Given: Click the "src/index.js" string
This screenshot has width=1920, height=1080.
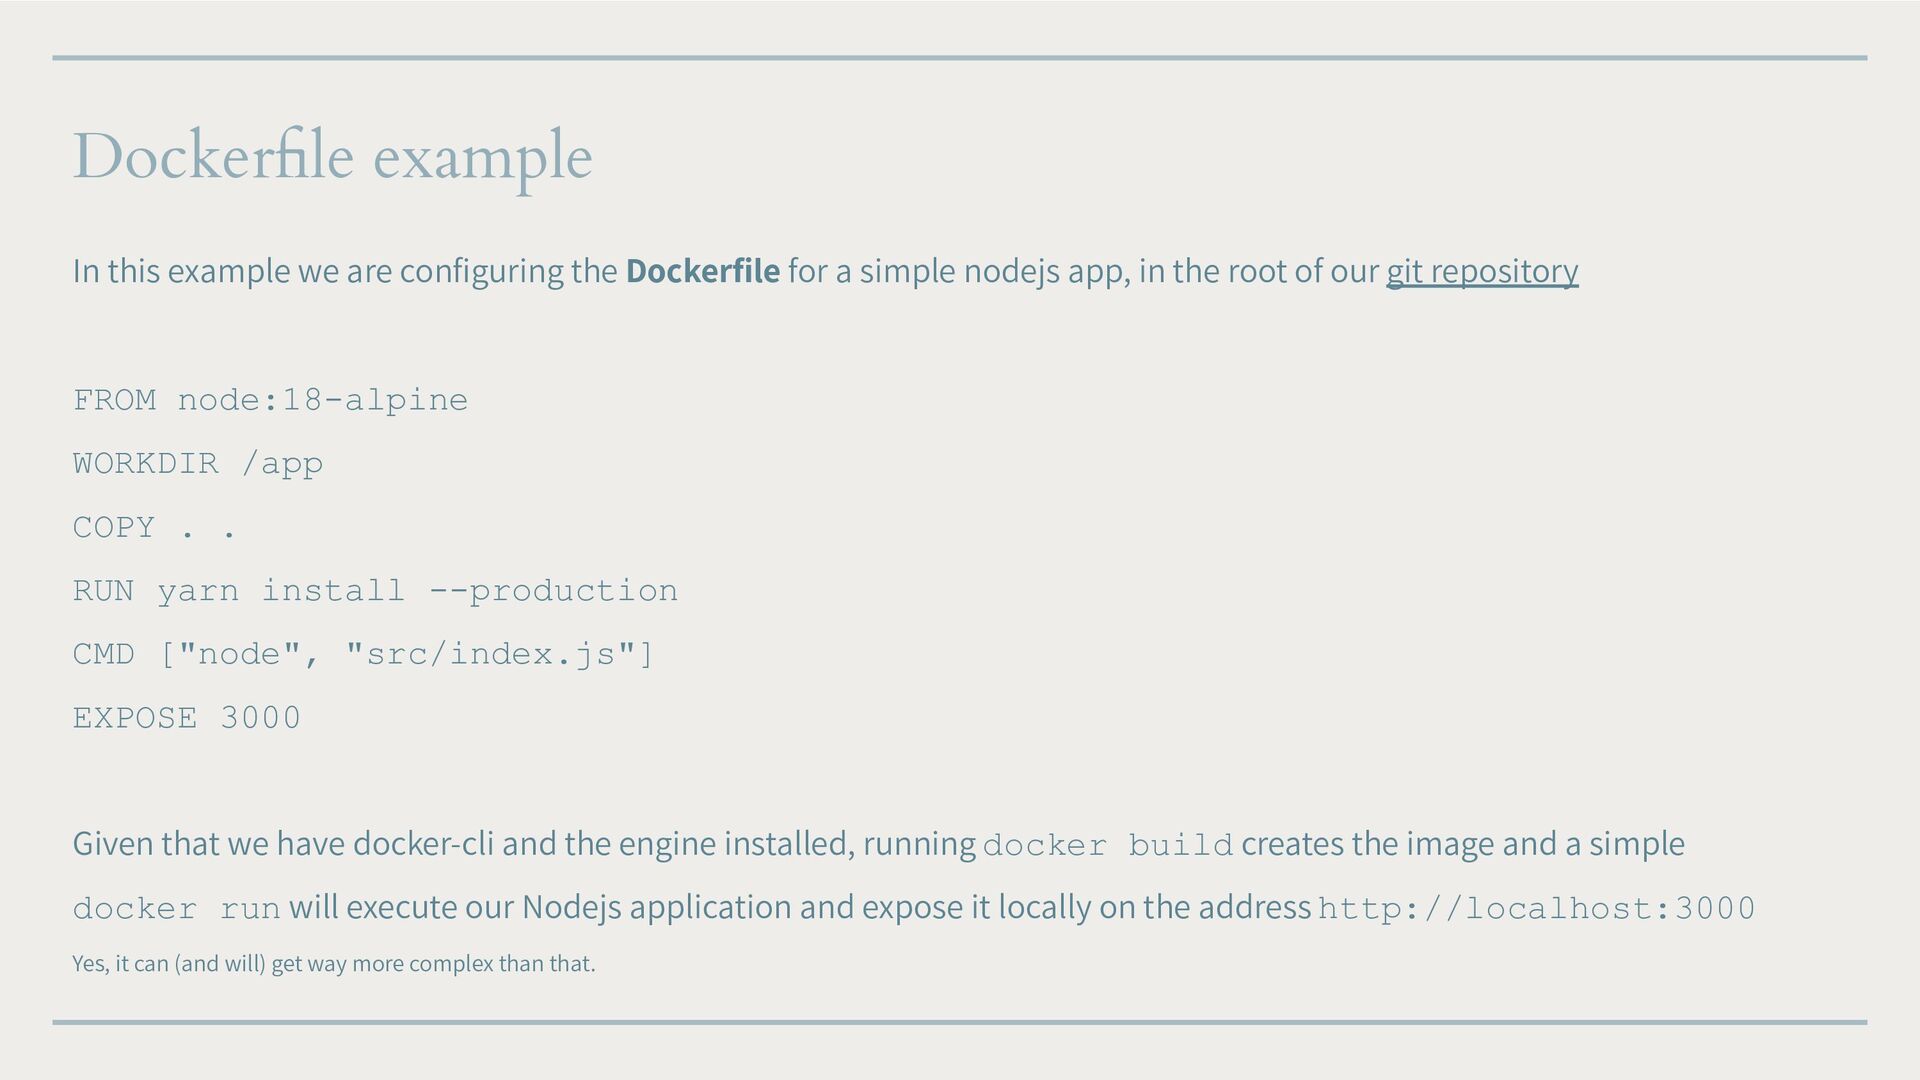Looking at the screenshot, I should [490, 654].
